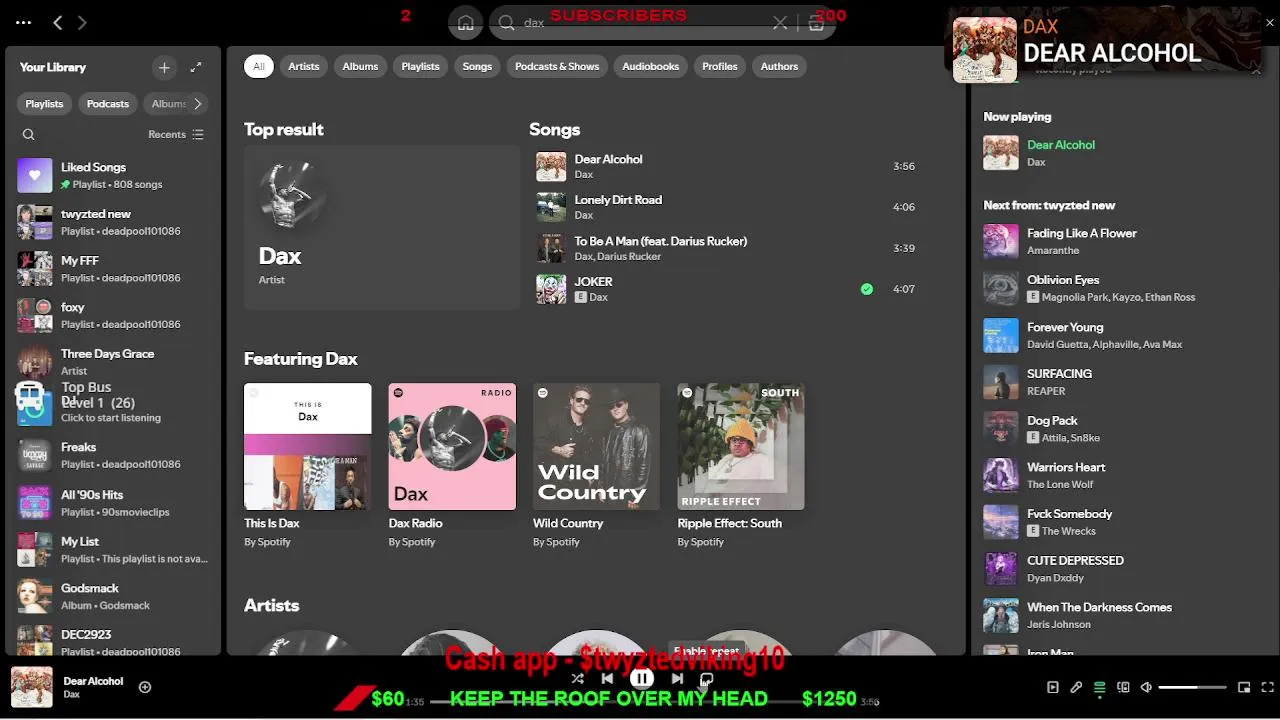Select the Audiobooks filter

point(651,66)
